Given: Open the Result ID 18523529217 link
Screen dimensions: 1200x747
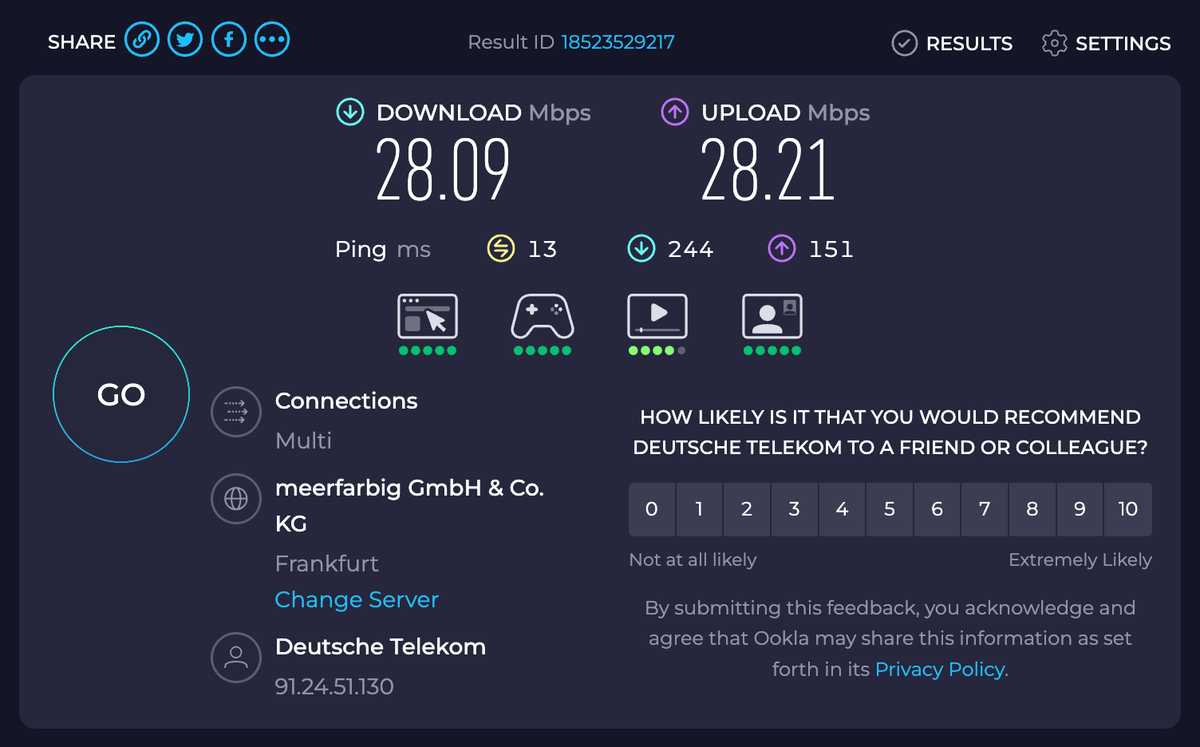Looking at the screenshot, I should [x=620, y=42].
